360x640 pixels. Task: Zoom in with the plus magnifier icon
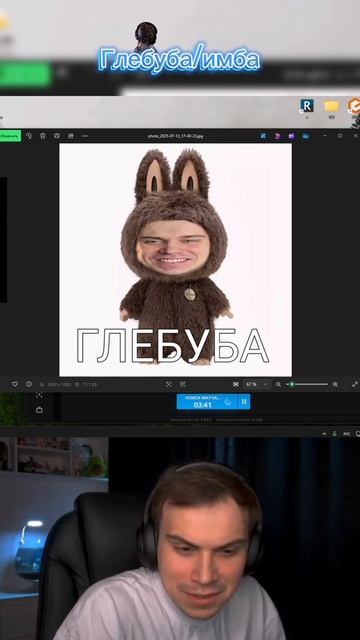click(x=336, y=384)
